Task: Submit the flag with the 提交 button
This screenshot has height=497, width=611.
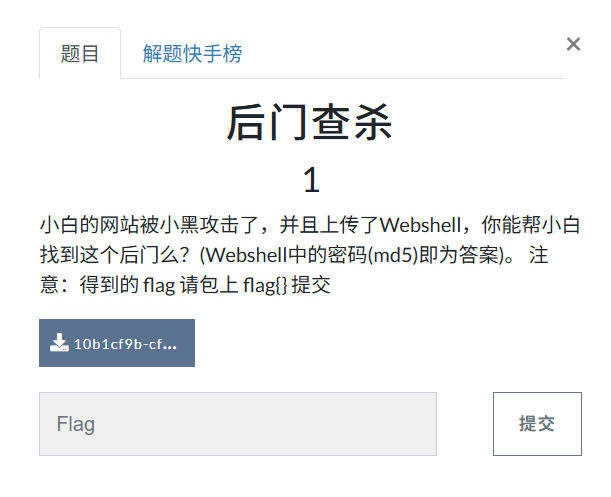Action: (537, 424)
